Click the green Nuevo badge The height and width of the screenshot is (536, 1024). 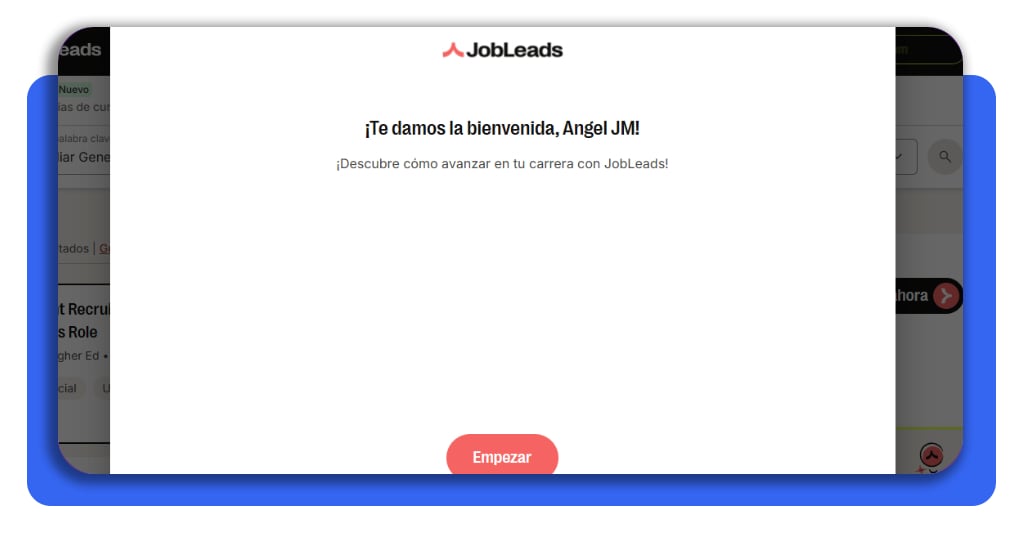[x=74, y=89]
